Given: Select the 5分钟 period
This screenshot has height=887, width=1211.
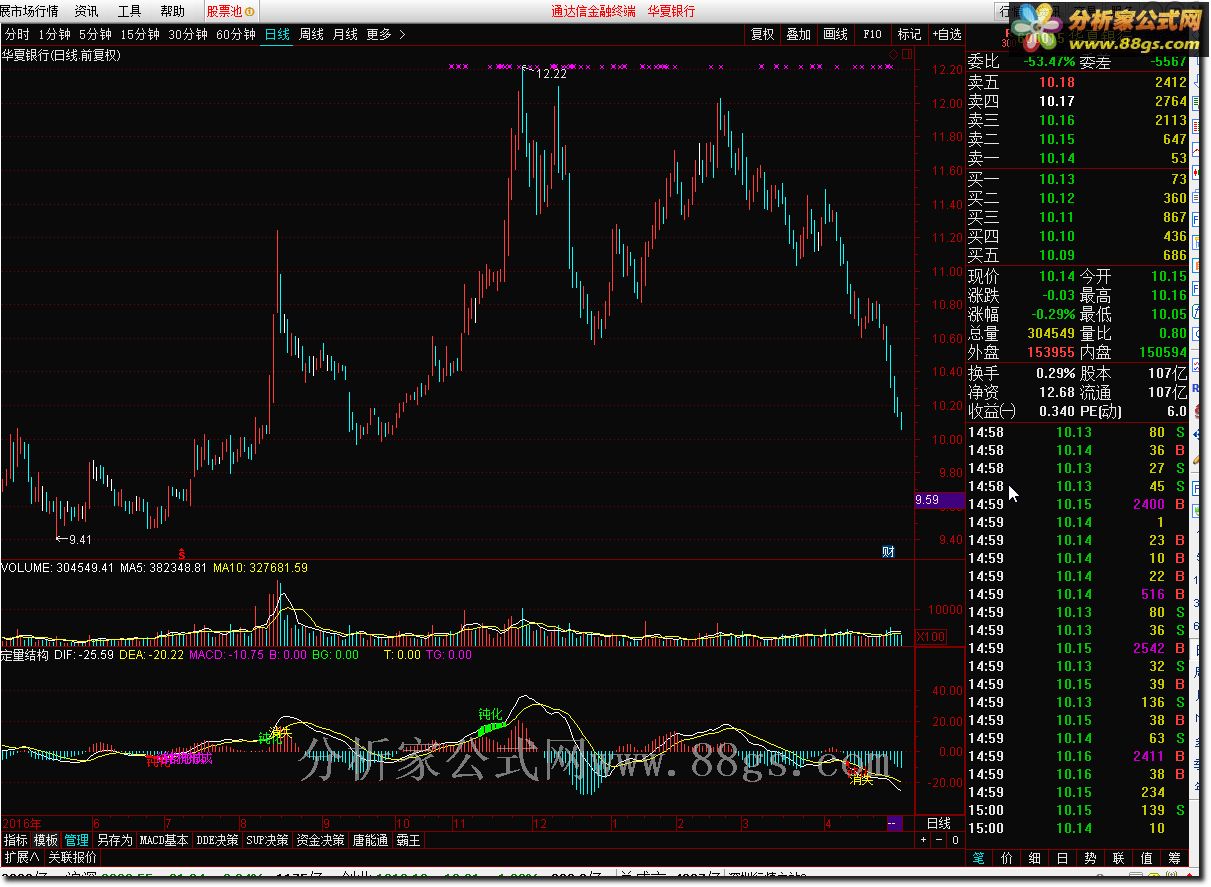Looking at the screenshot, I should 94,34.
